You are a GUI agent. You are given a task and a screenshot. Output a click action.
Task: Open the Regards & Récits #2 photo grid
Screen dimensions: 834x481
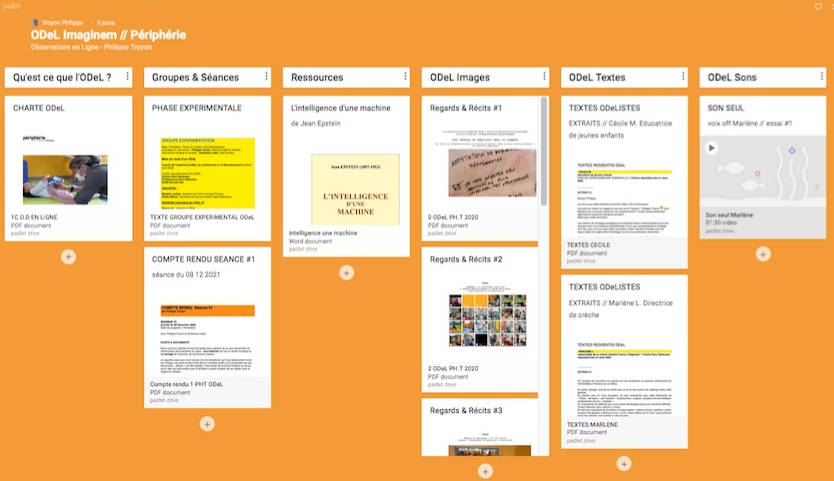tap(488, 320)
